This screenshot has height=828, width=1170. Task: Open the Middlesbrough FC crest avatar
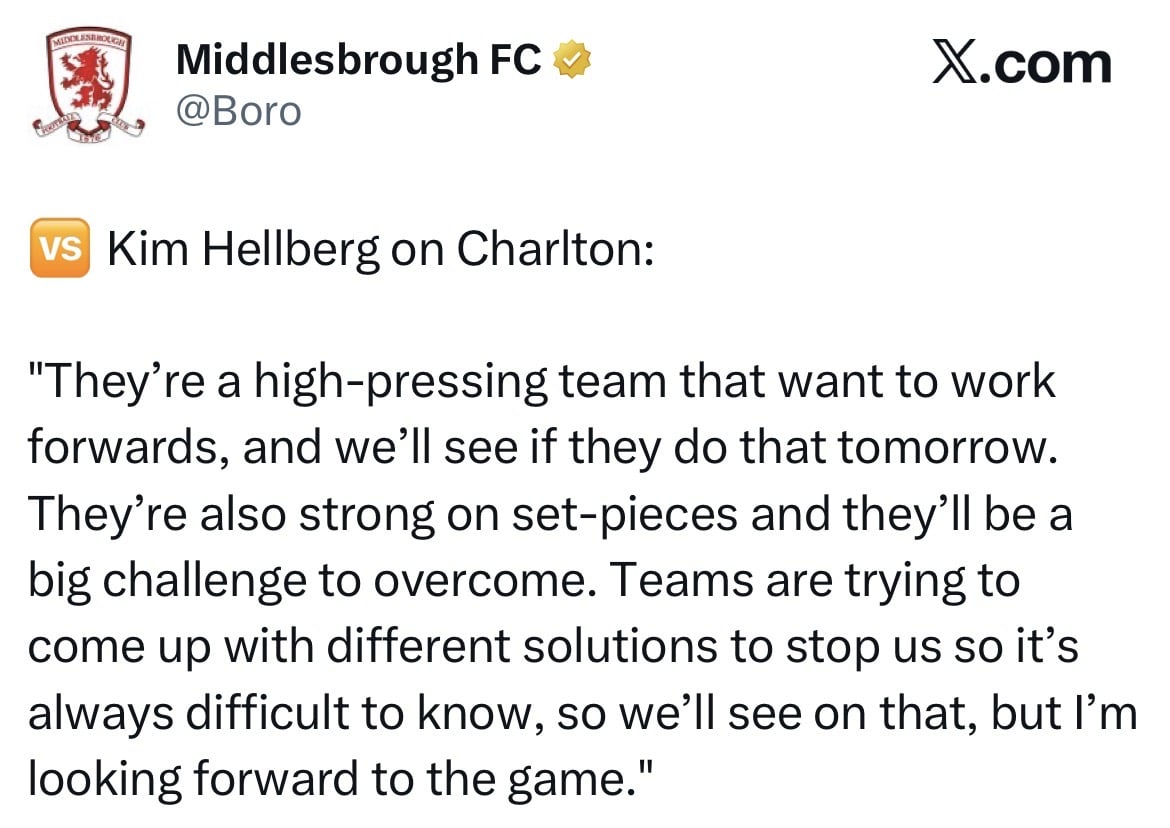88,86
